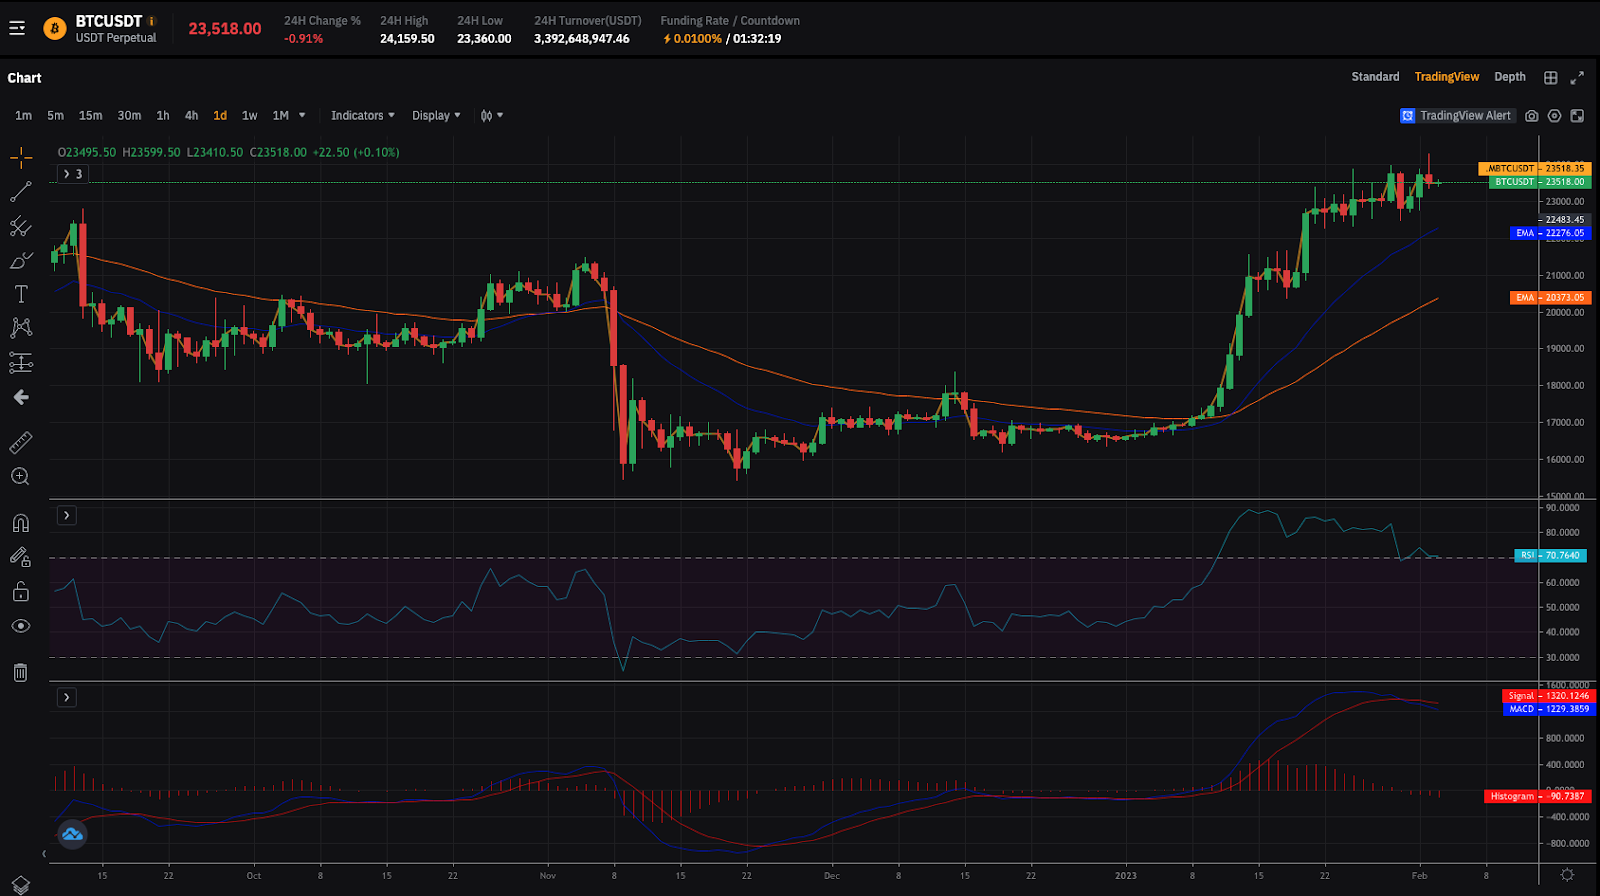This screenshot has width=1600, height=896.
Task: Select the 4h timeframe
Action: point(191,116)
